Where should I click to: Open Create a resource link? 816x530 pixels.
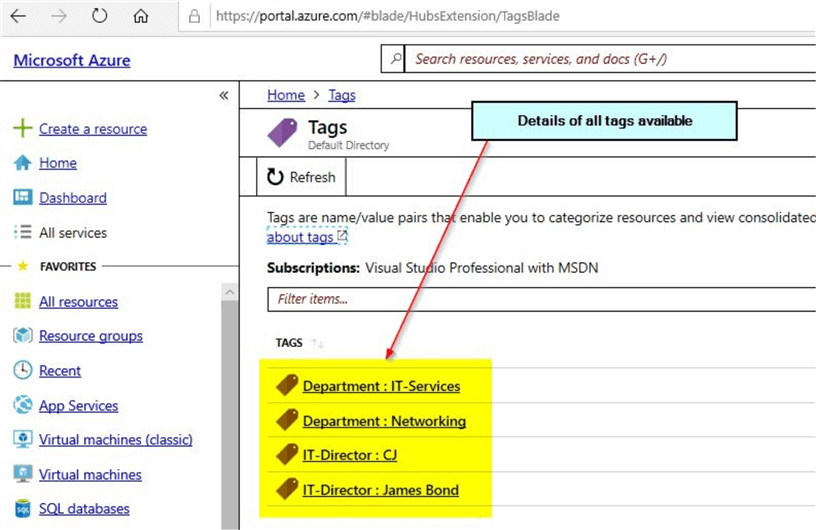[x=93, y=129]
